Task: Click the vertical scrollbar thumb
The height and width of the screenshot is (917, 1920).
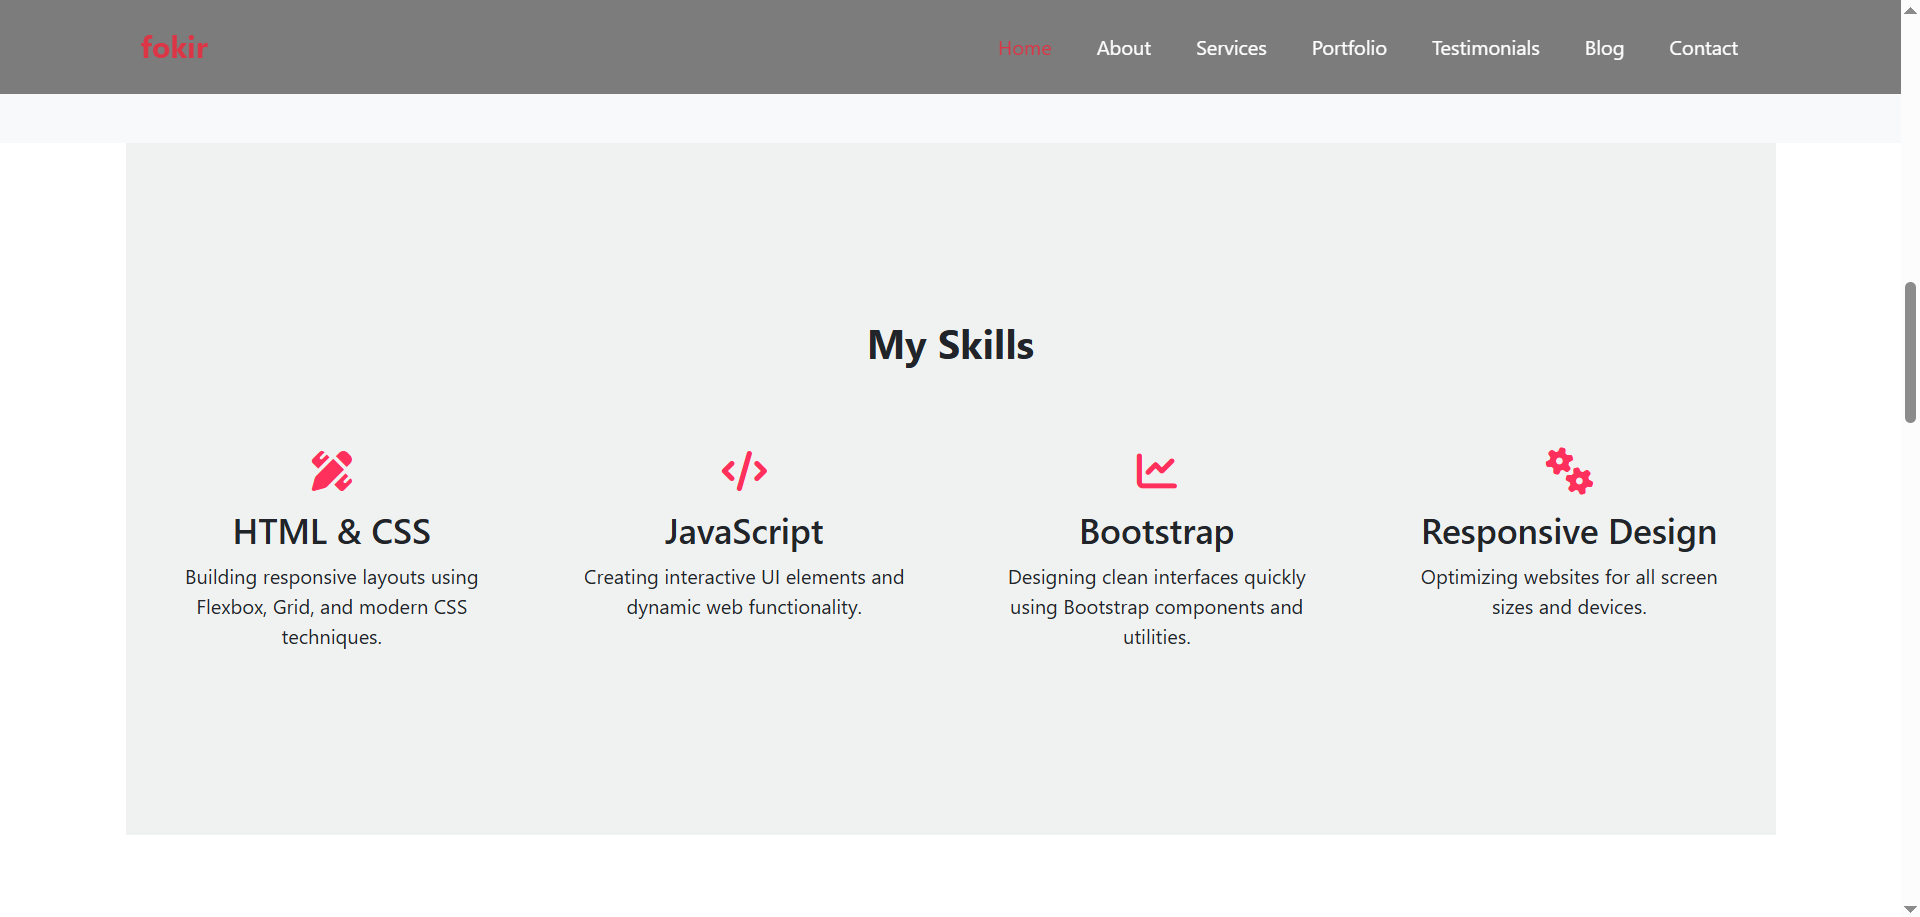Action: 1910,352
